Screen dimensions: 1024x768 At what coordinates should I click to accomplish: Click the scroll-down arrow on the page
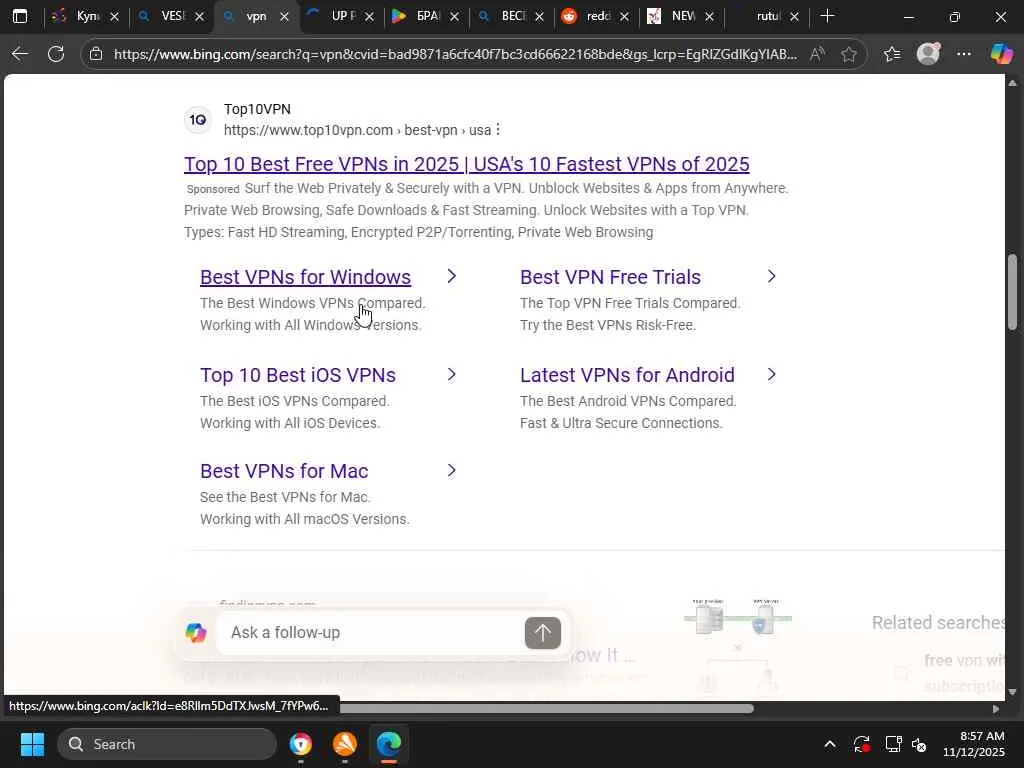coord(1012,692)
